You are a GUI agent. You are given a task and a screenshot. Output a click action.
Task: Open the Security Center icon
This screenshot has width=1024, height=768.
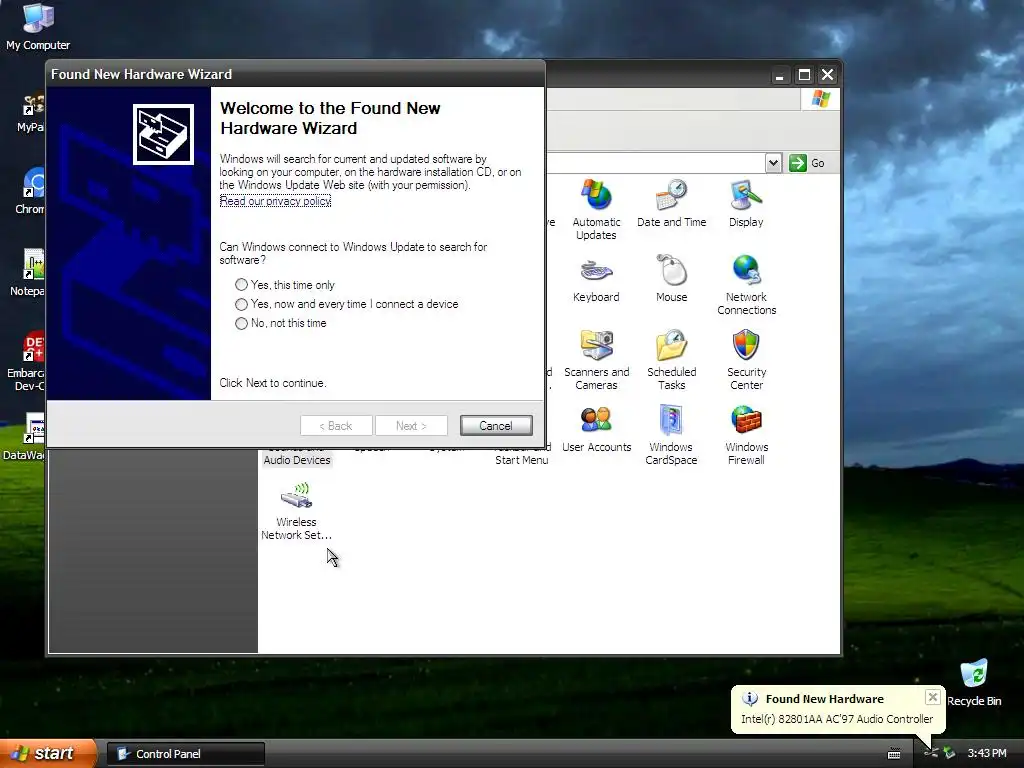(746, 360)
